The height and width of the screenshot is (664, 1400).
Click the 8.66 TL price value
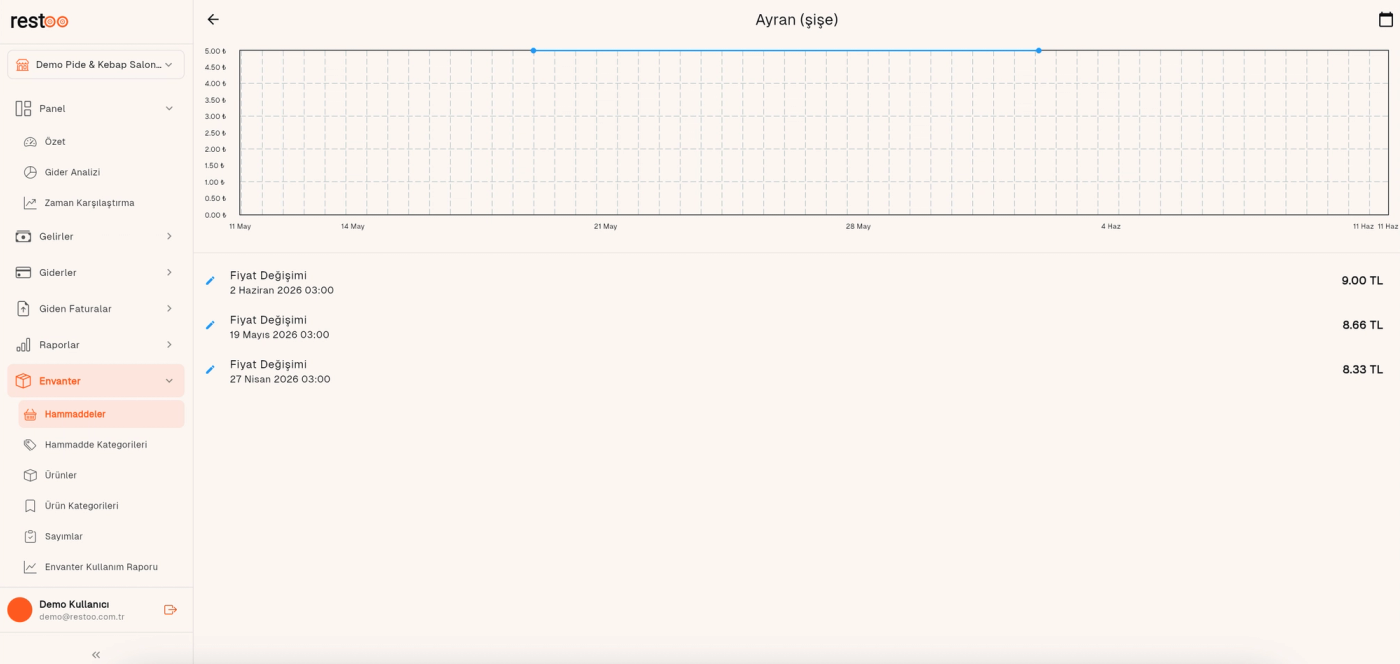(1362, 325)
